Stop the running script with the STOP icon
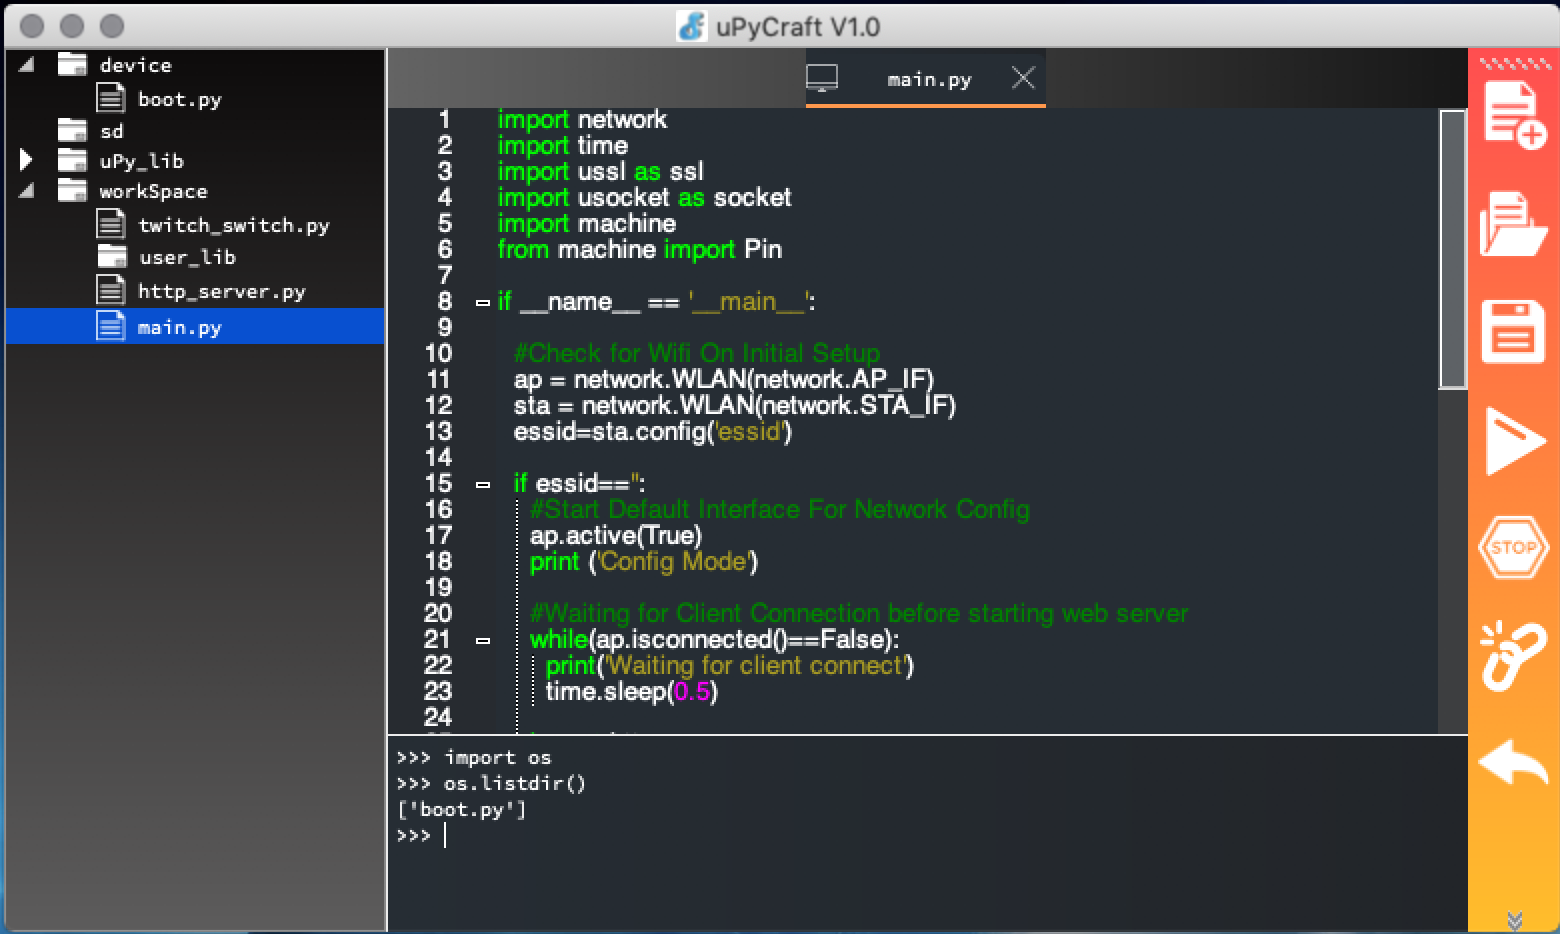The width and height of the screenshot is (1560, 934). coord(1514,547)
